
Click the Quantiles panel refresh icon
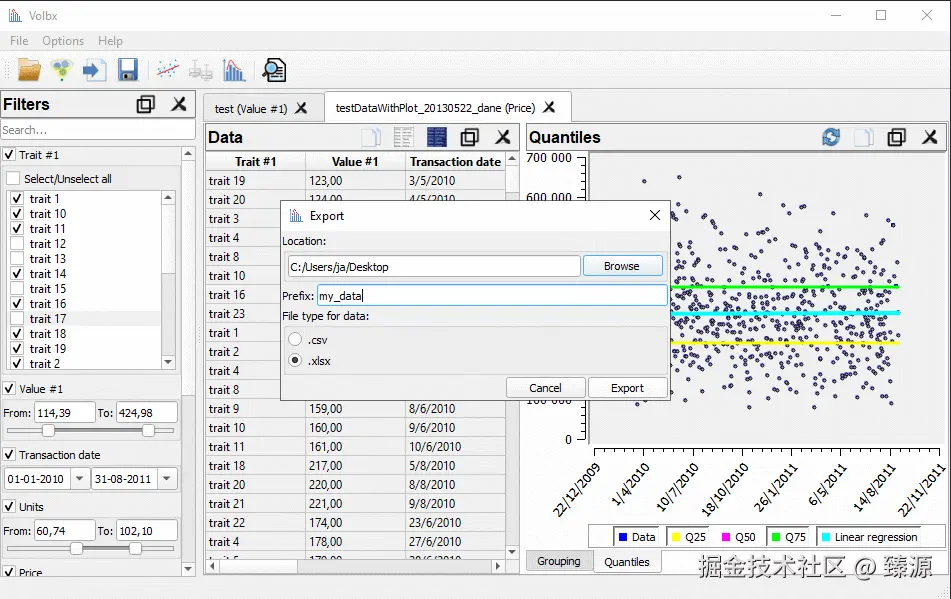831,137
